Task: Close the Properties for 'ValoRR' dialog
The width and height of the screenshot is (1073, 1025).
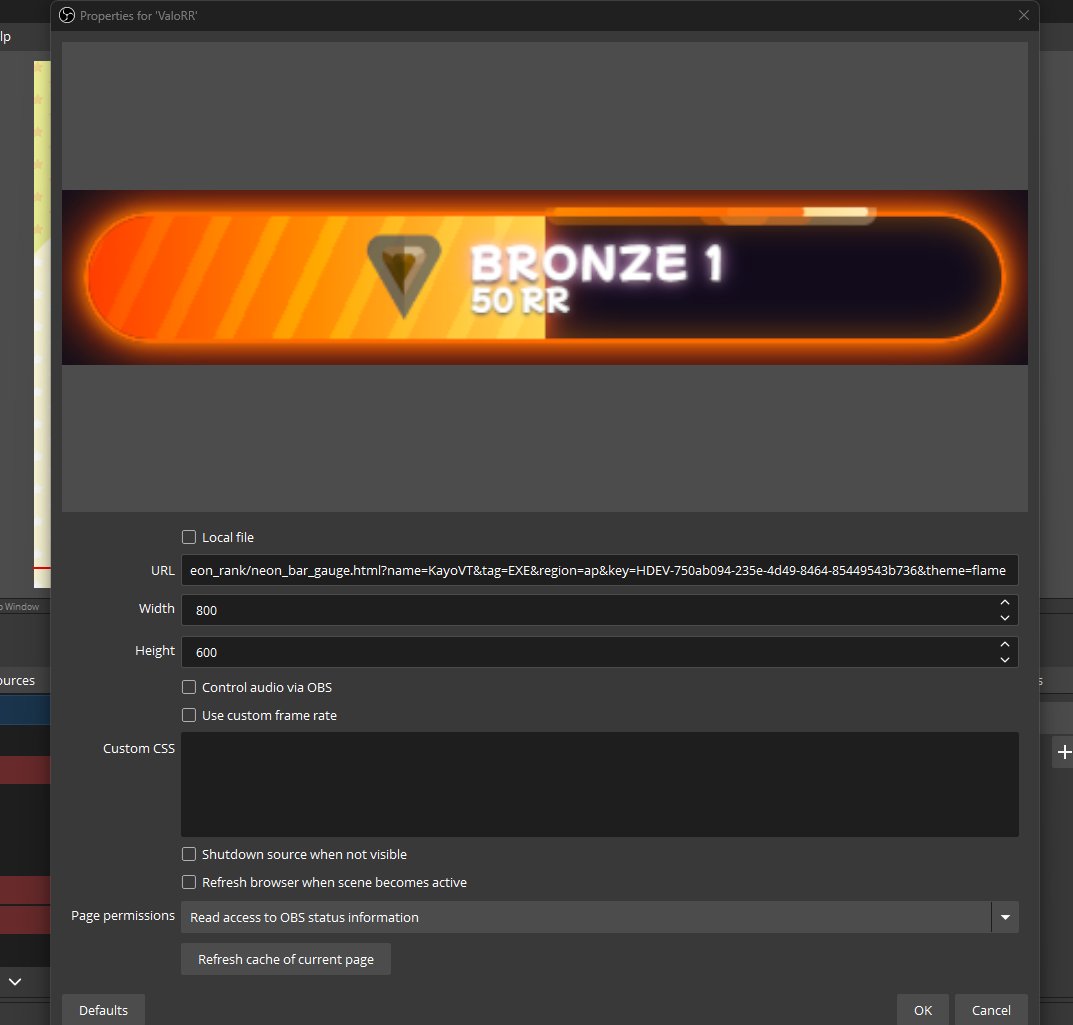Action: pyautogui.click(x=1023, y=15)
